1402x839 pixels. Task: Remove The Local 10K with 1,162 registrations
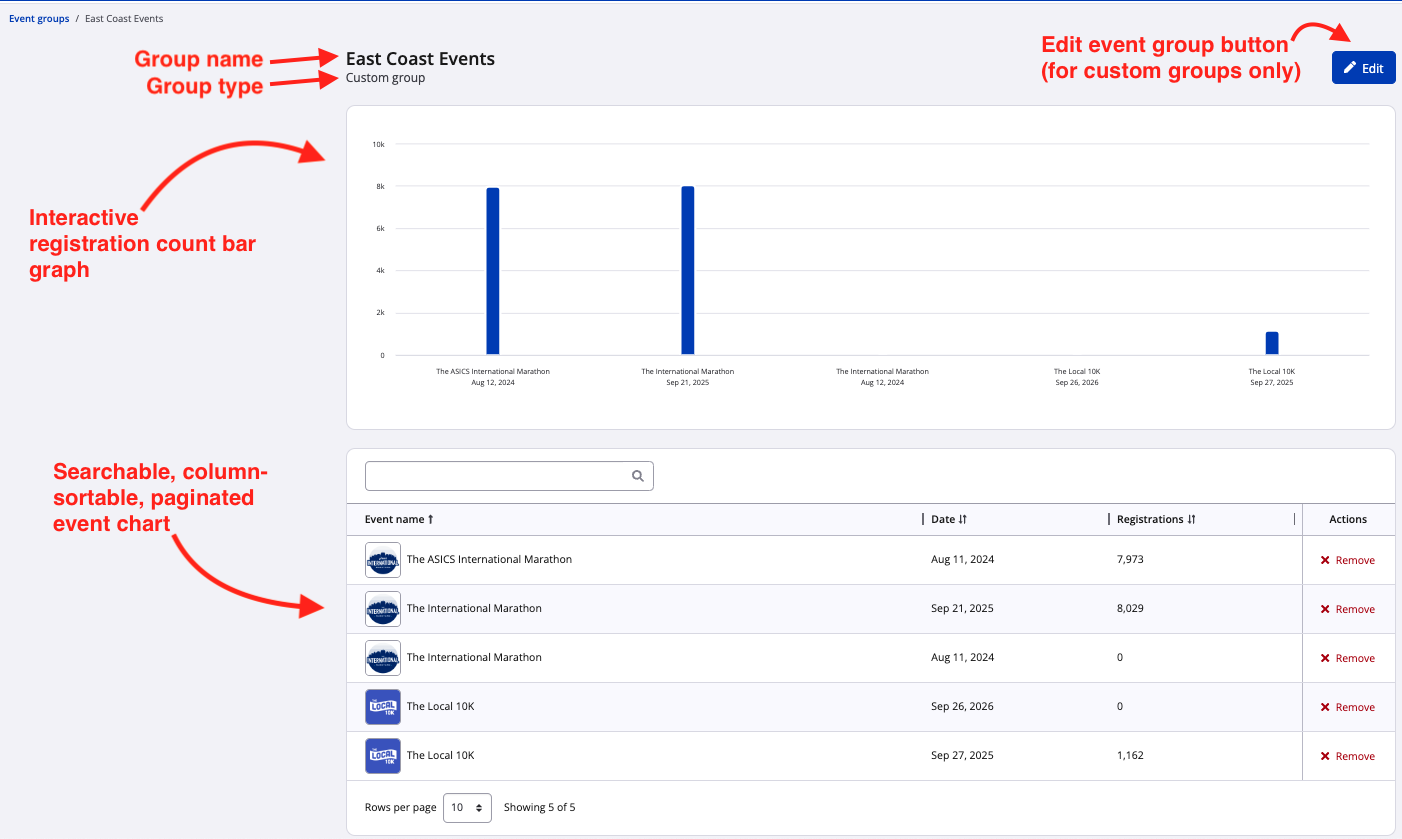[1347, 756]
